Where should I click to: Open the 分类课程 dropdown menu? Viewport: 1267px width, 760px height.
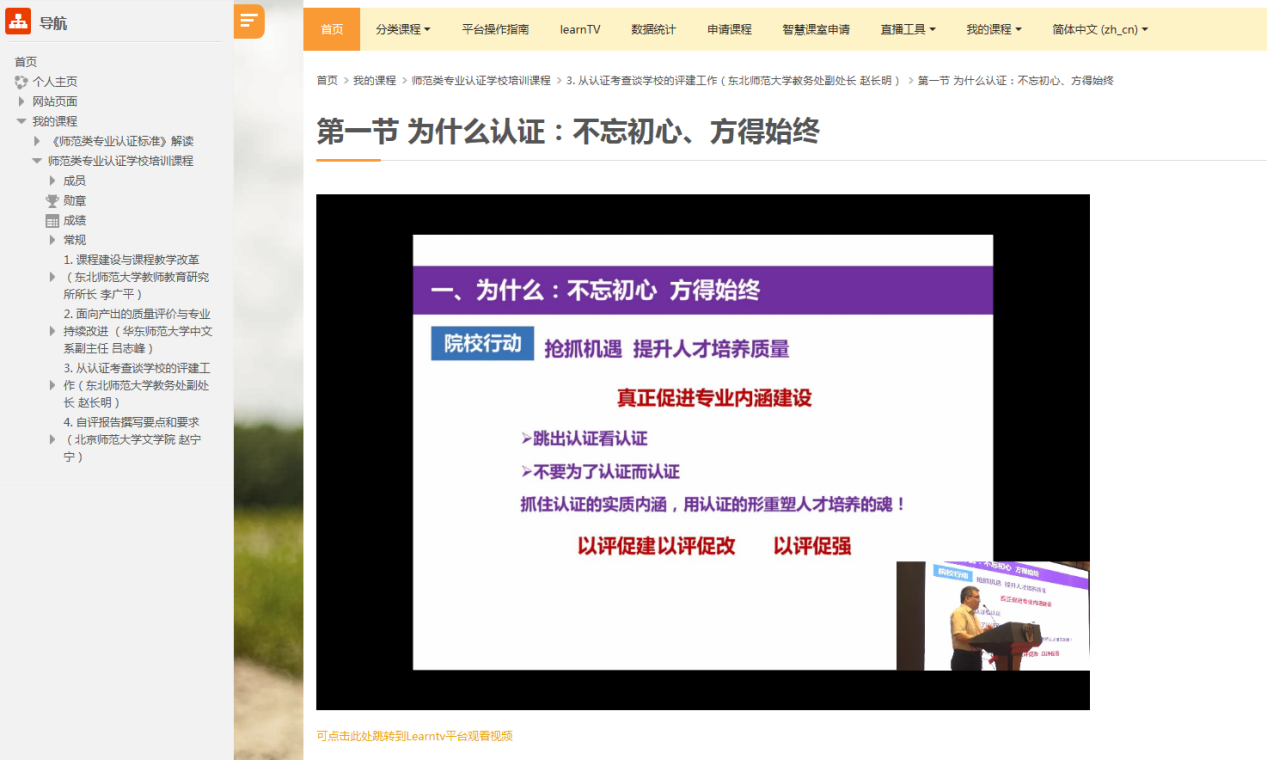(403, 30)
